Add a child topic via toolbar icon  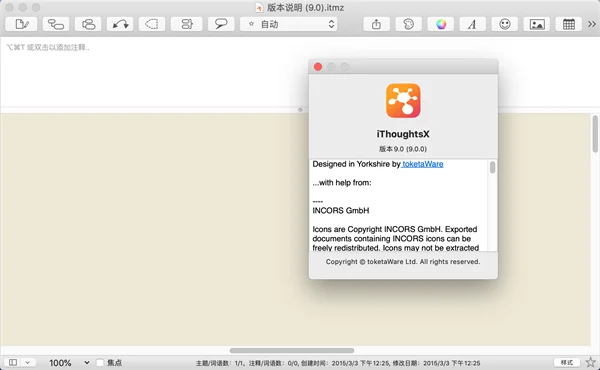point(56,24)
